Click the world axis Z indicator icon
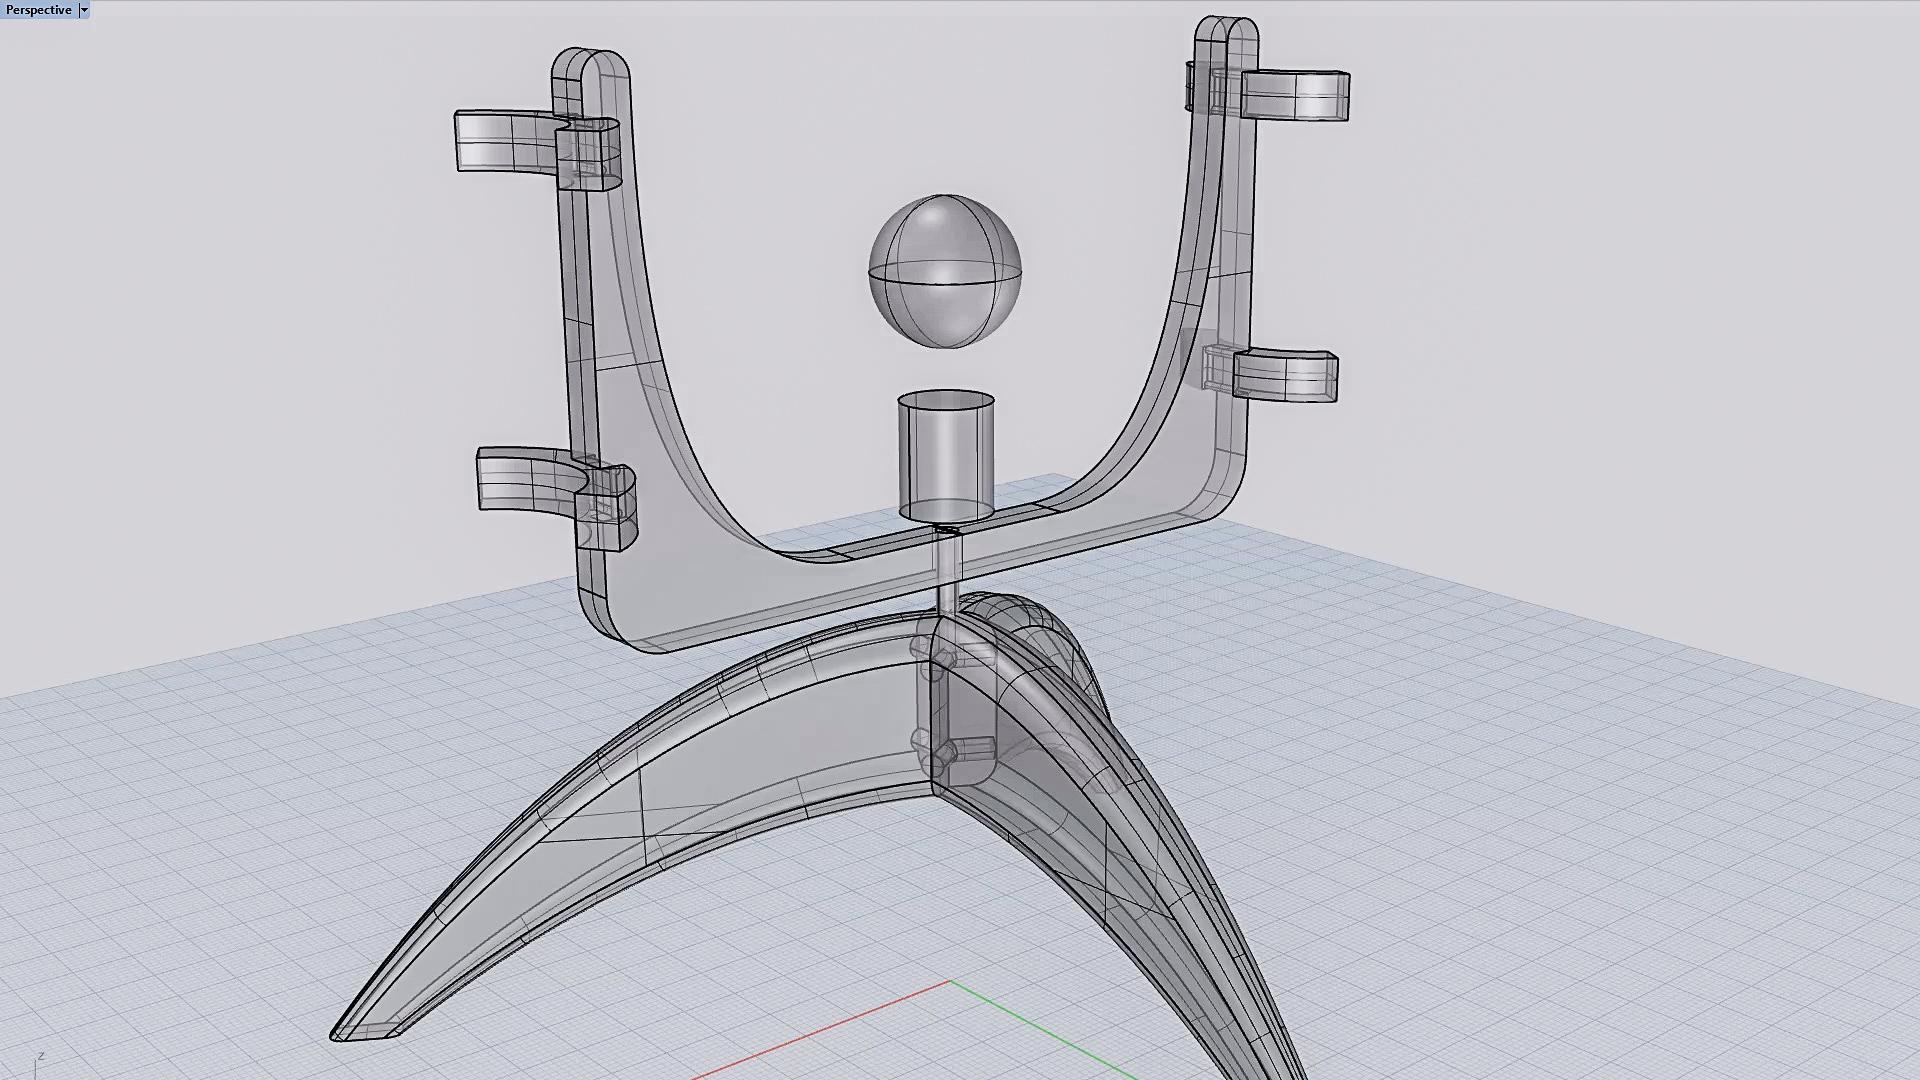 [x=40, y=1058]
